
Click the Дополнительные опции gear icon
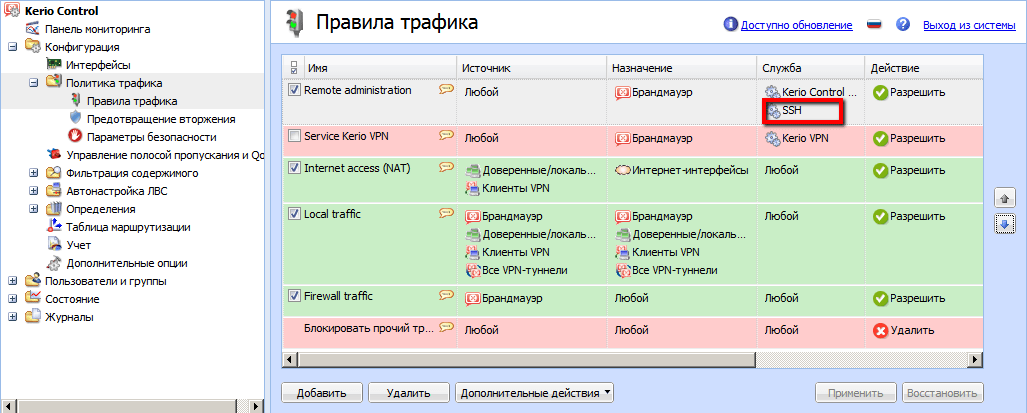point(54,263)
